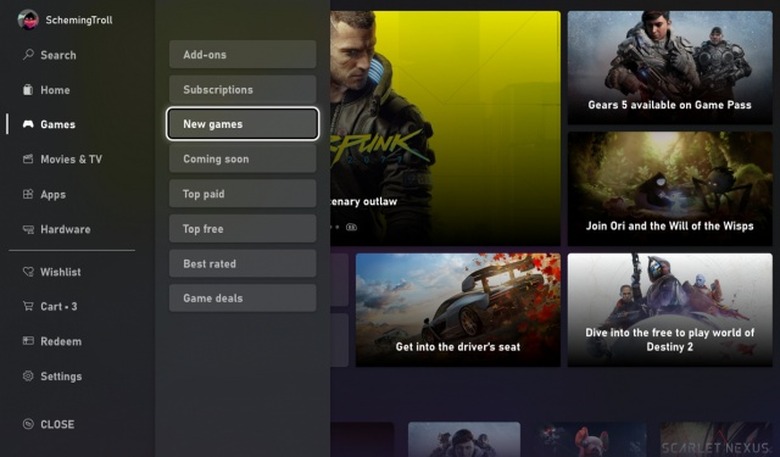Open the Gears 5 Game Pass tile

click(669, 68)
